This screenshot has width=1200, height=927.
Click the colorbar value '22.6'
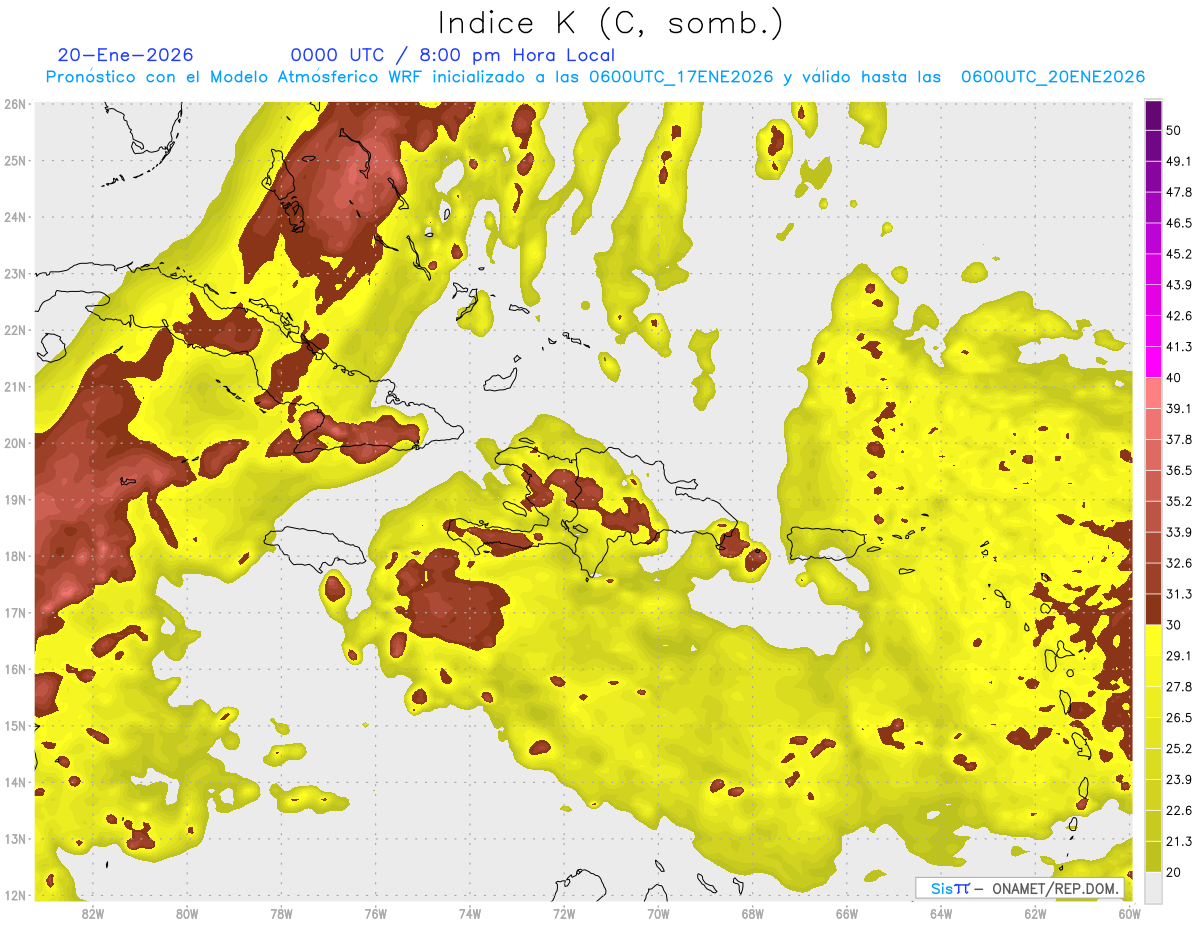pyautogui.click(x=1179, y=811)
